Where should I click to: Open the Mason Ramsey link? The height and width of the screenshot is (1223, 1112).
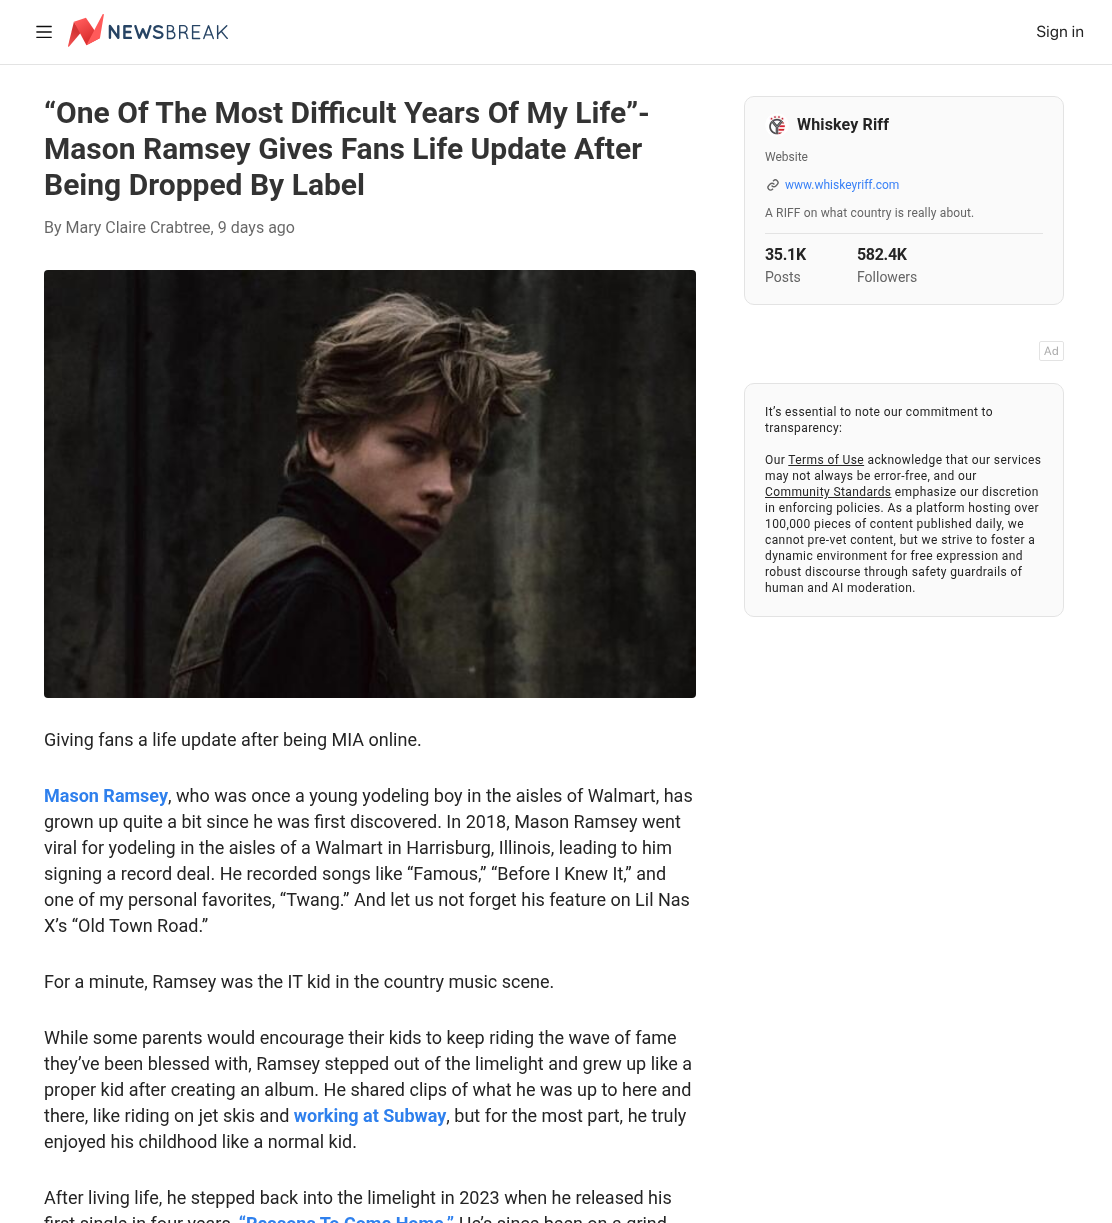pyautogui.click(x=106, y=796)
